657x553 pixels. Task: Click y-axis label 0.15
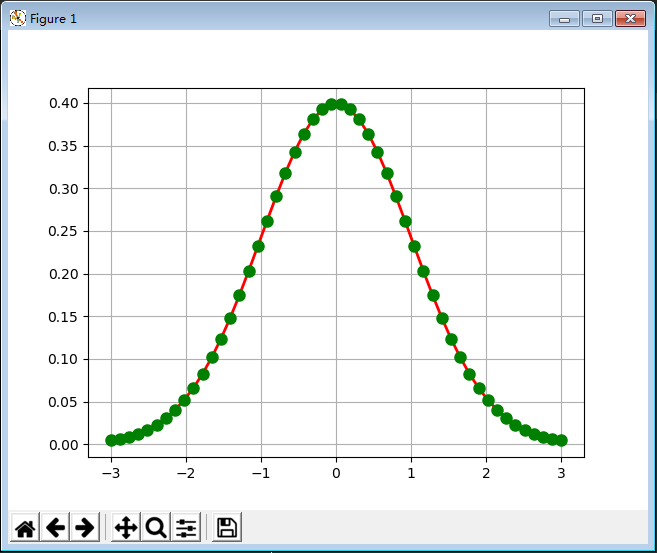coord(63,317)
